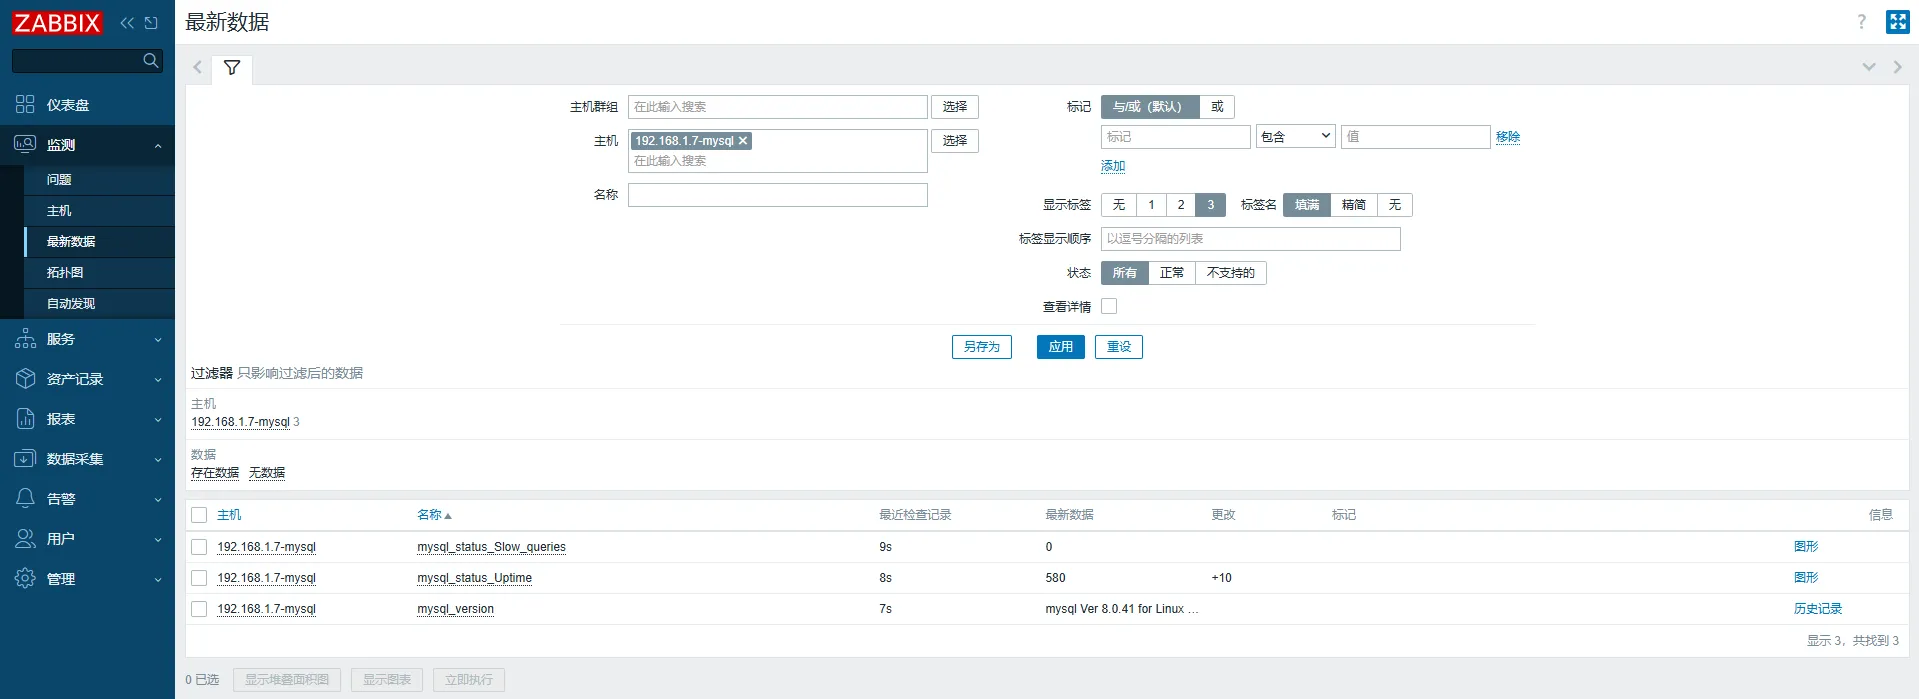Viewport: 1919px width, 699px height.
Task: Collapse the 监测 monitoring section
Action: (87, 145)
